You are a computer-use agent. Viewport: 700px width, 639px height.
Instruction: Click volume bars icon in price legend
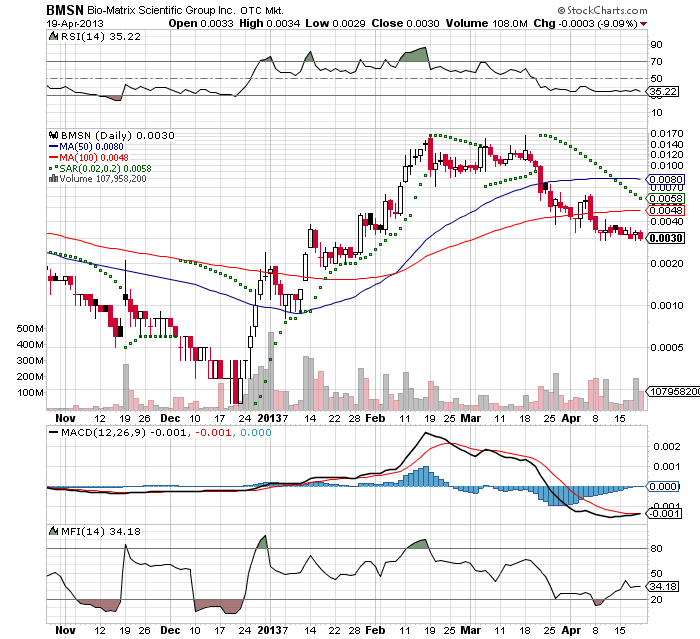[x=53, y=179]
